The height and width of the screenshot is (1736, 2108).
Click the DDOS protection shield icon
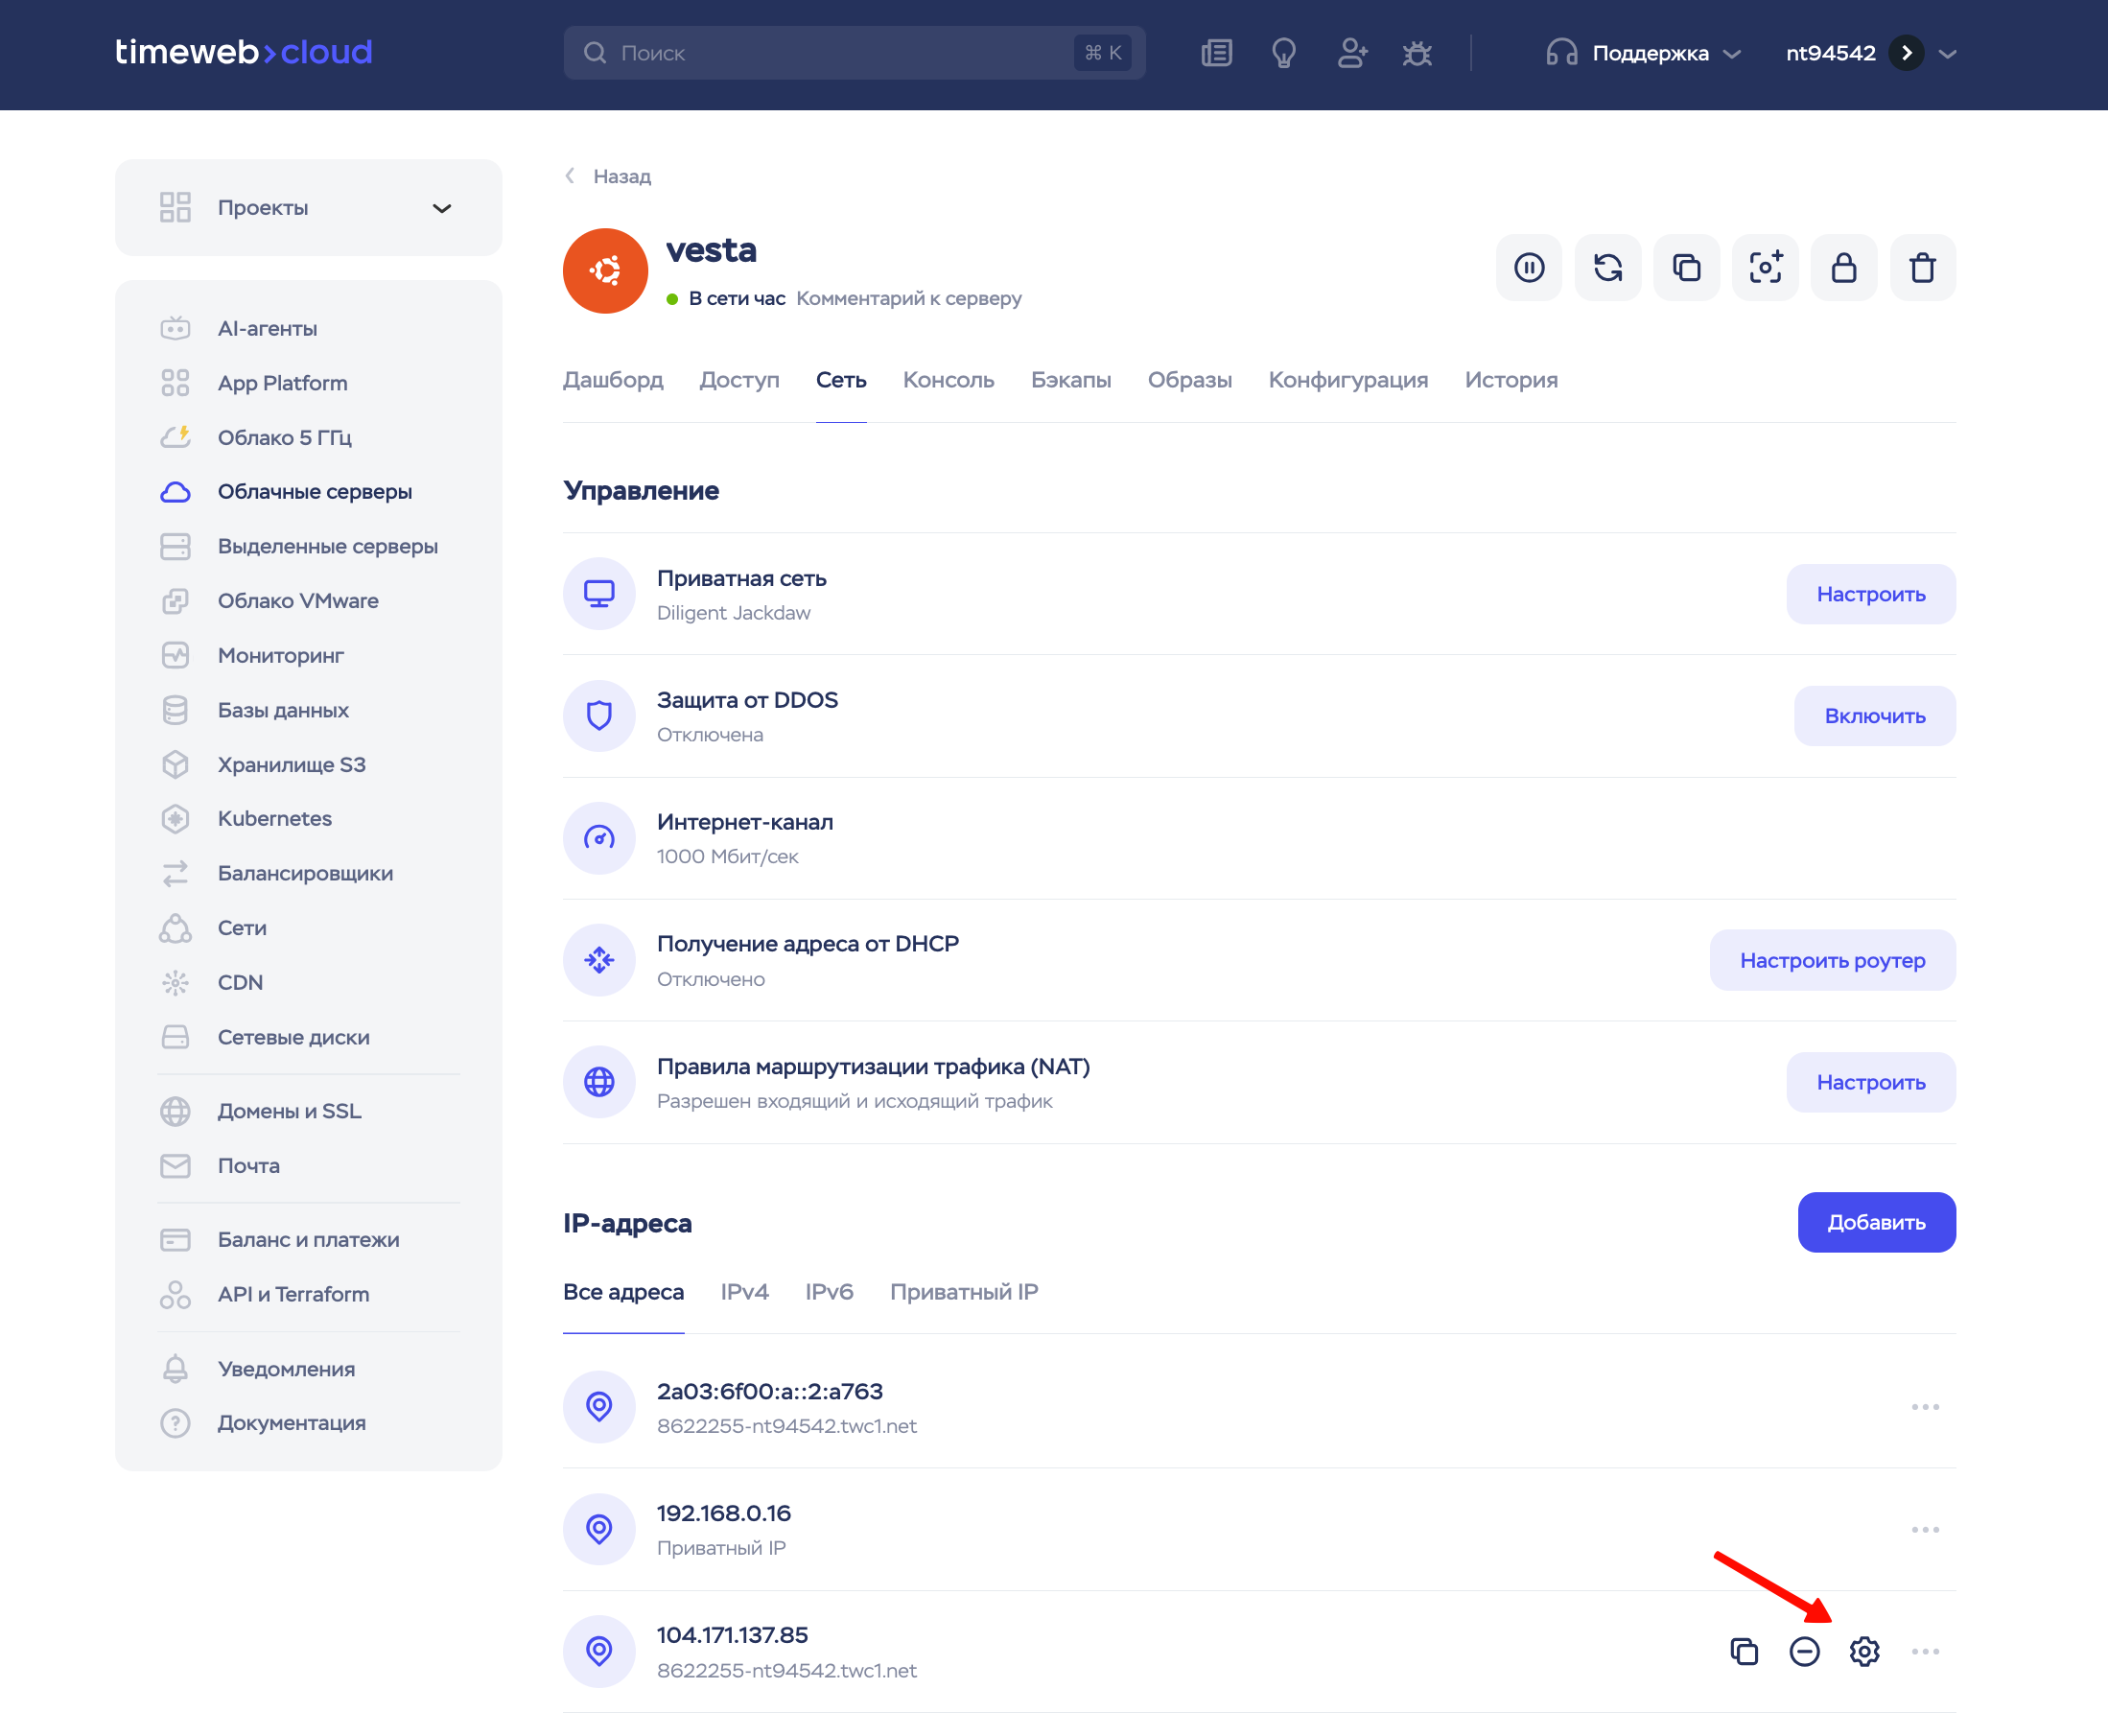pos(599,716)
